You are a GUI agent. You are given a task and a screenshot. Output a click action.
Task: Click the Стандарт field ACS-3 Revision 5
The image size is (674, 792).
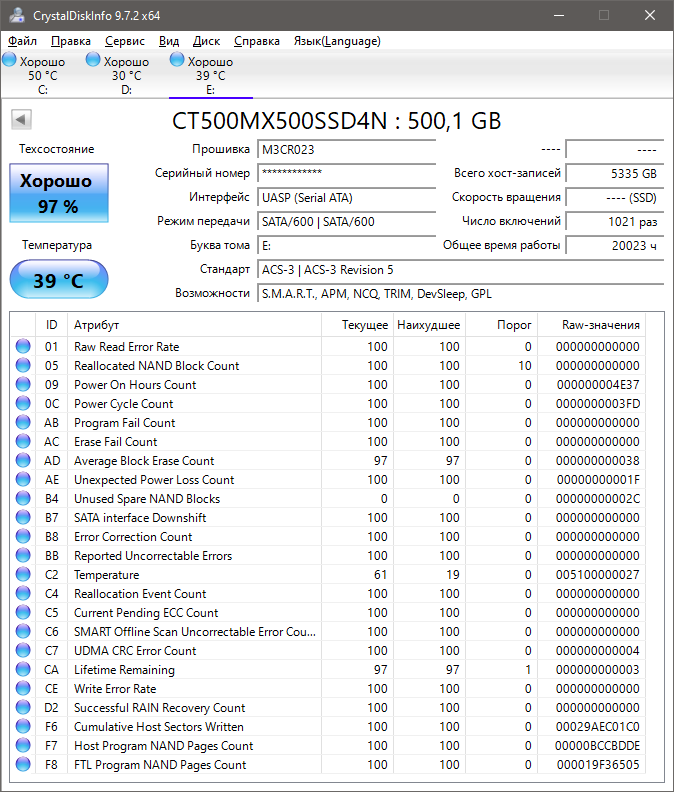[x=460, y=270]
